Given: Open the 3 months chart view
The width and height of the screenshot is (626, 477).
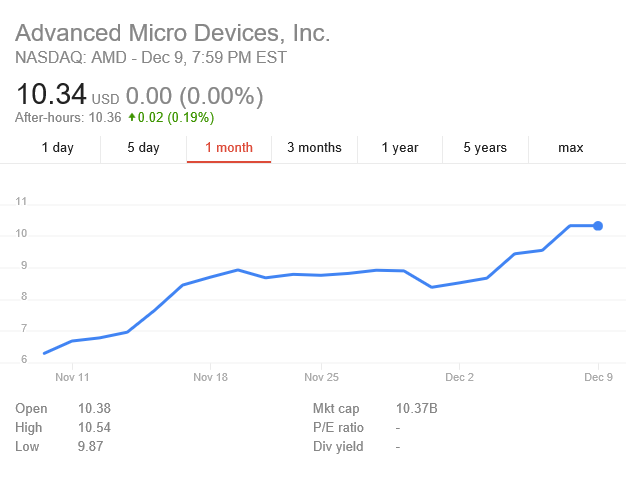Looking at the screenshot, I should tap(314, 148).
